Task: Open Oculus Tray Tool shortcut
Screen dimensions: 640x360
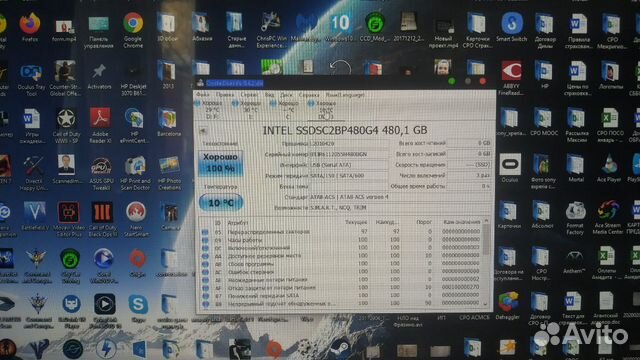Action: pos(31,78)
